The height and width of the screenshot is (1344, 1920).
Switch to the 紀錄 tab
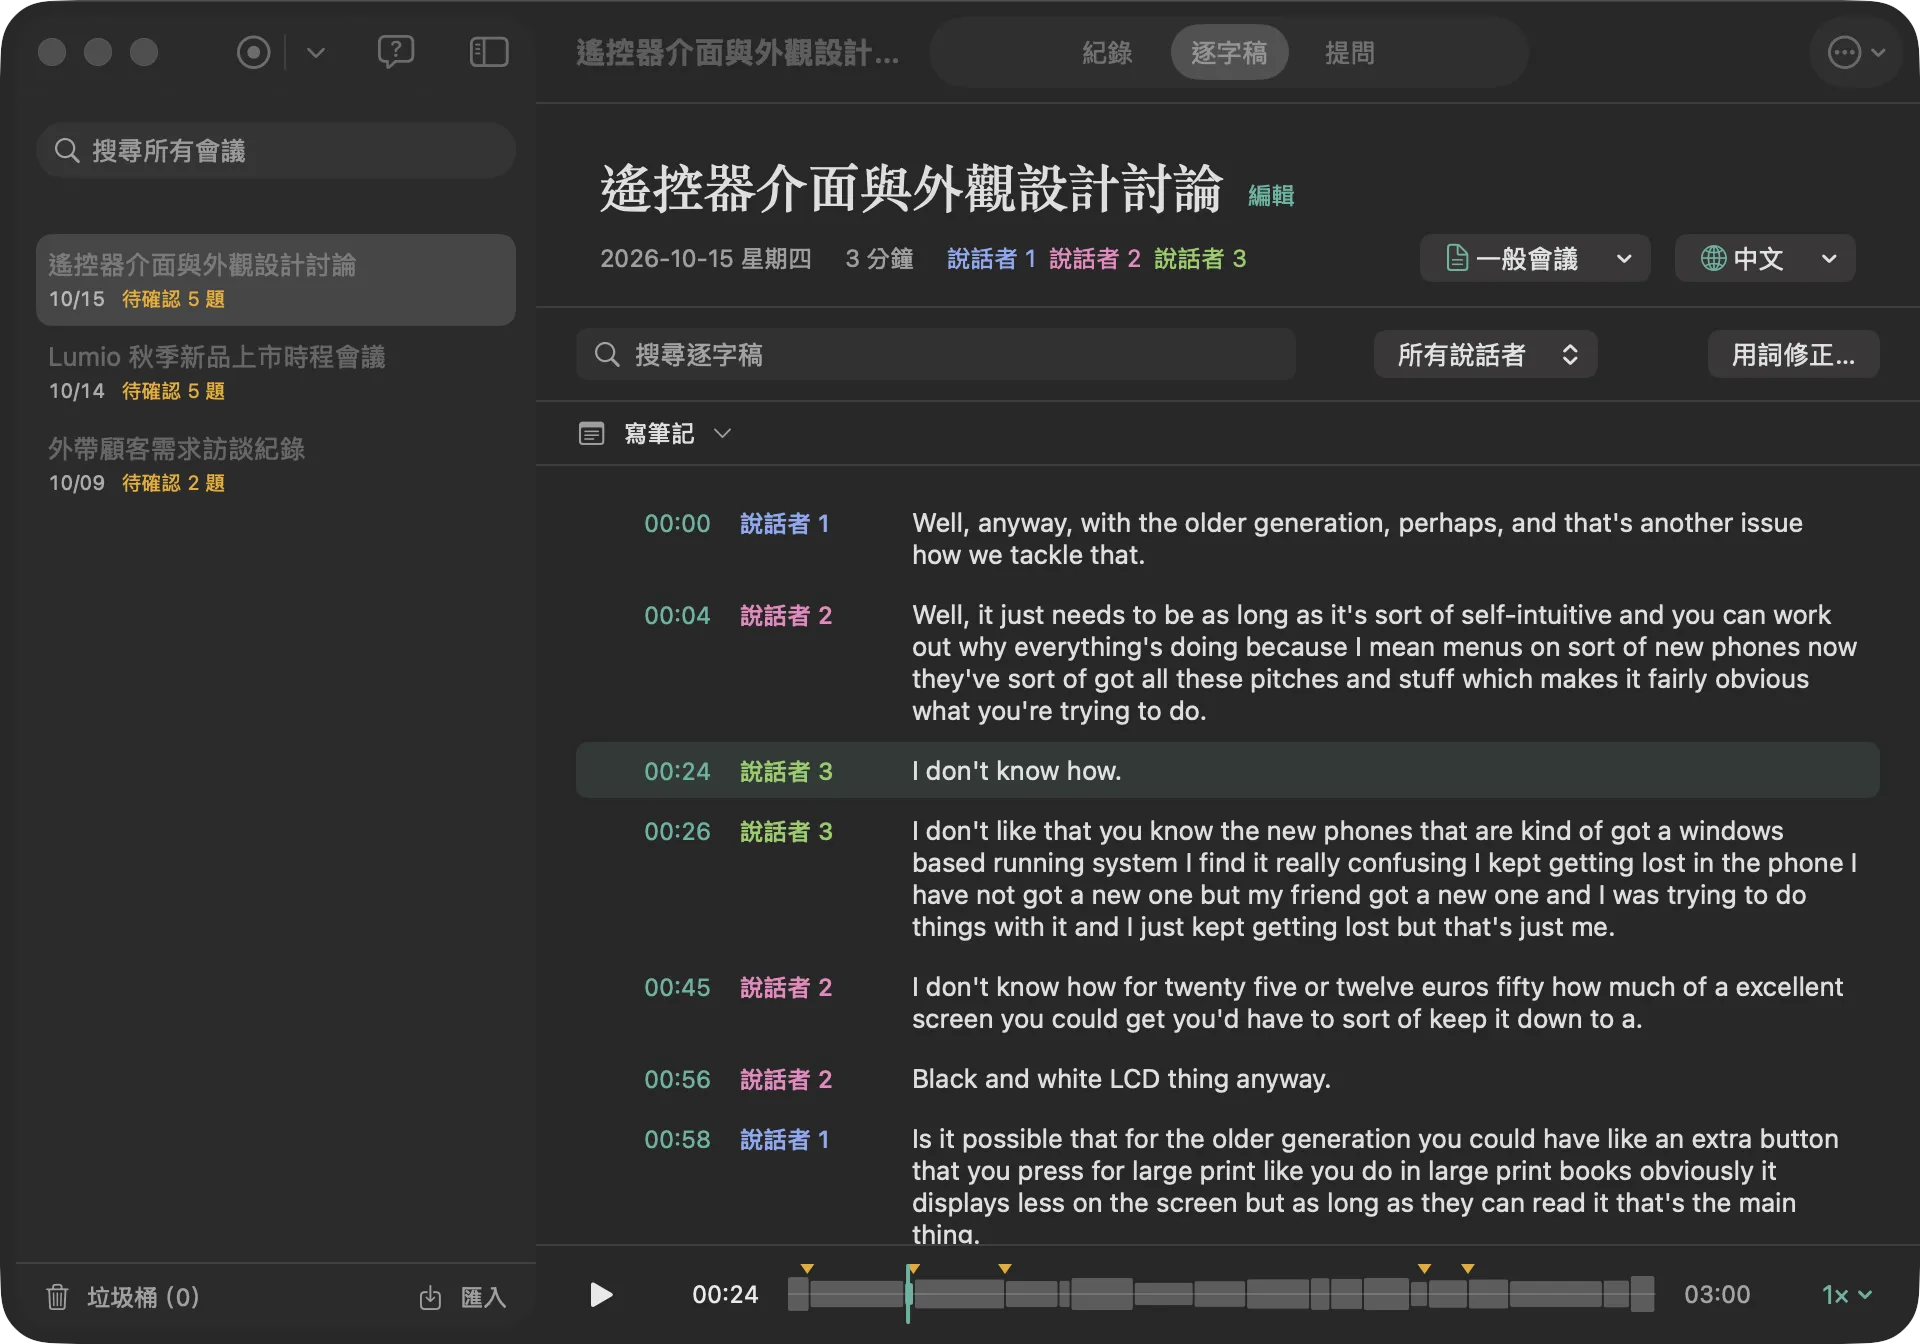click(1107, 53)
